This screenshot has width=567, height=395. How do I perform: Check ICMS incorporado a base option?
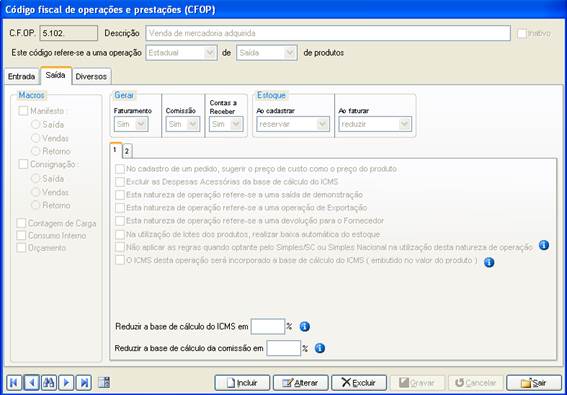tap(120, 260)
